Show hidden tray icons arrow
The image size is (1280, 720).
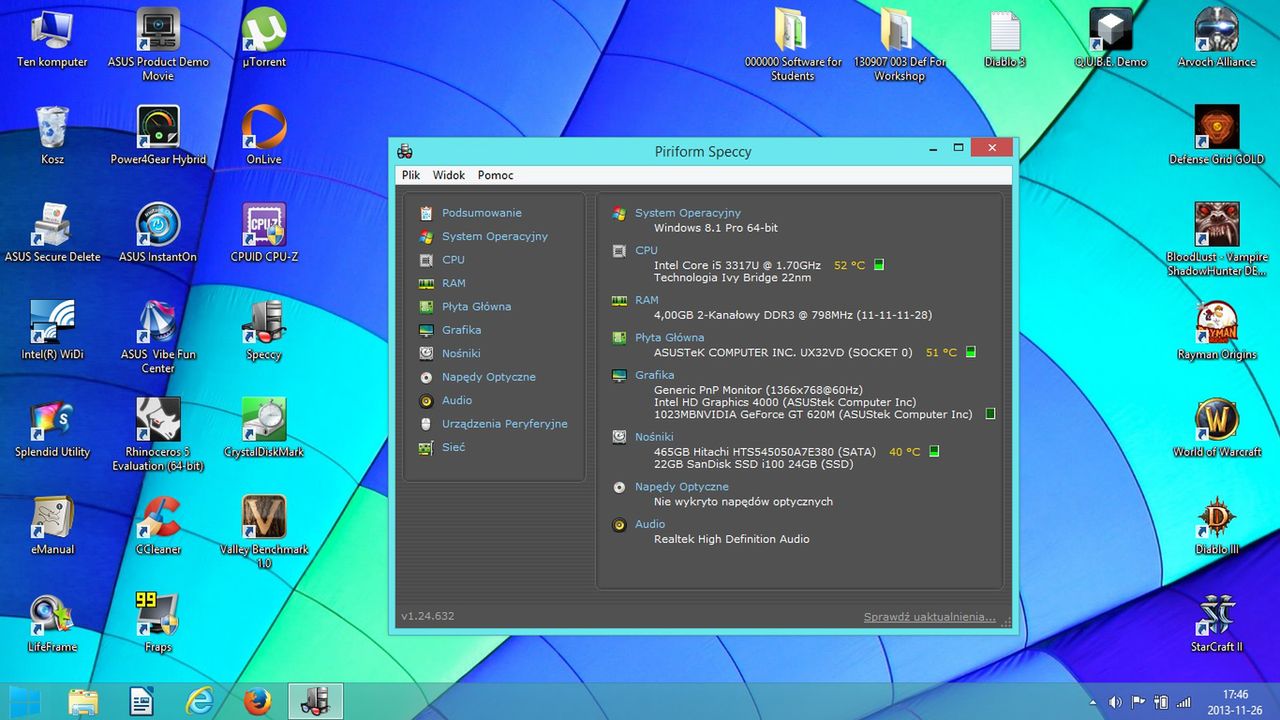click(x=1092, y=702)
